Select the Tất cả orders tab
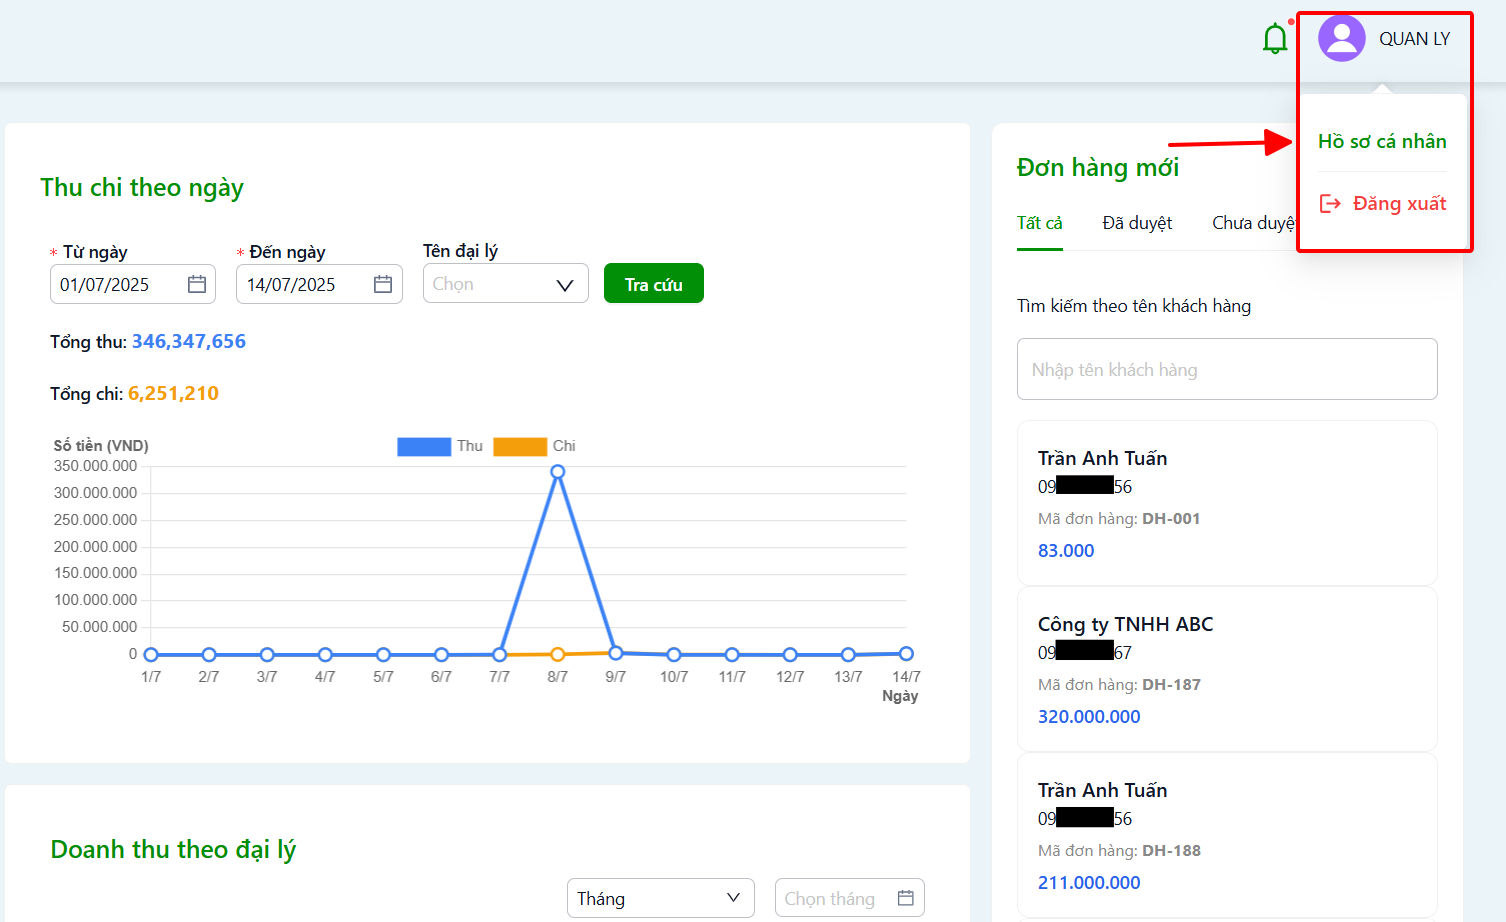This screenshot has width=1506, height=922. point(1040,223)
